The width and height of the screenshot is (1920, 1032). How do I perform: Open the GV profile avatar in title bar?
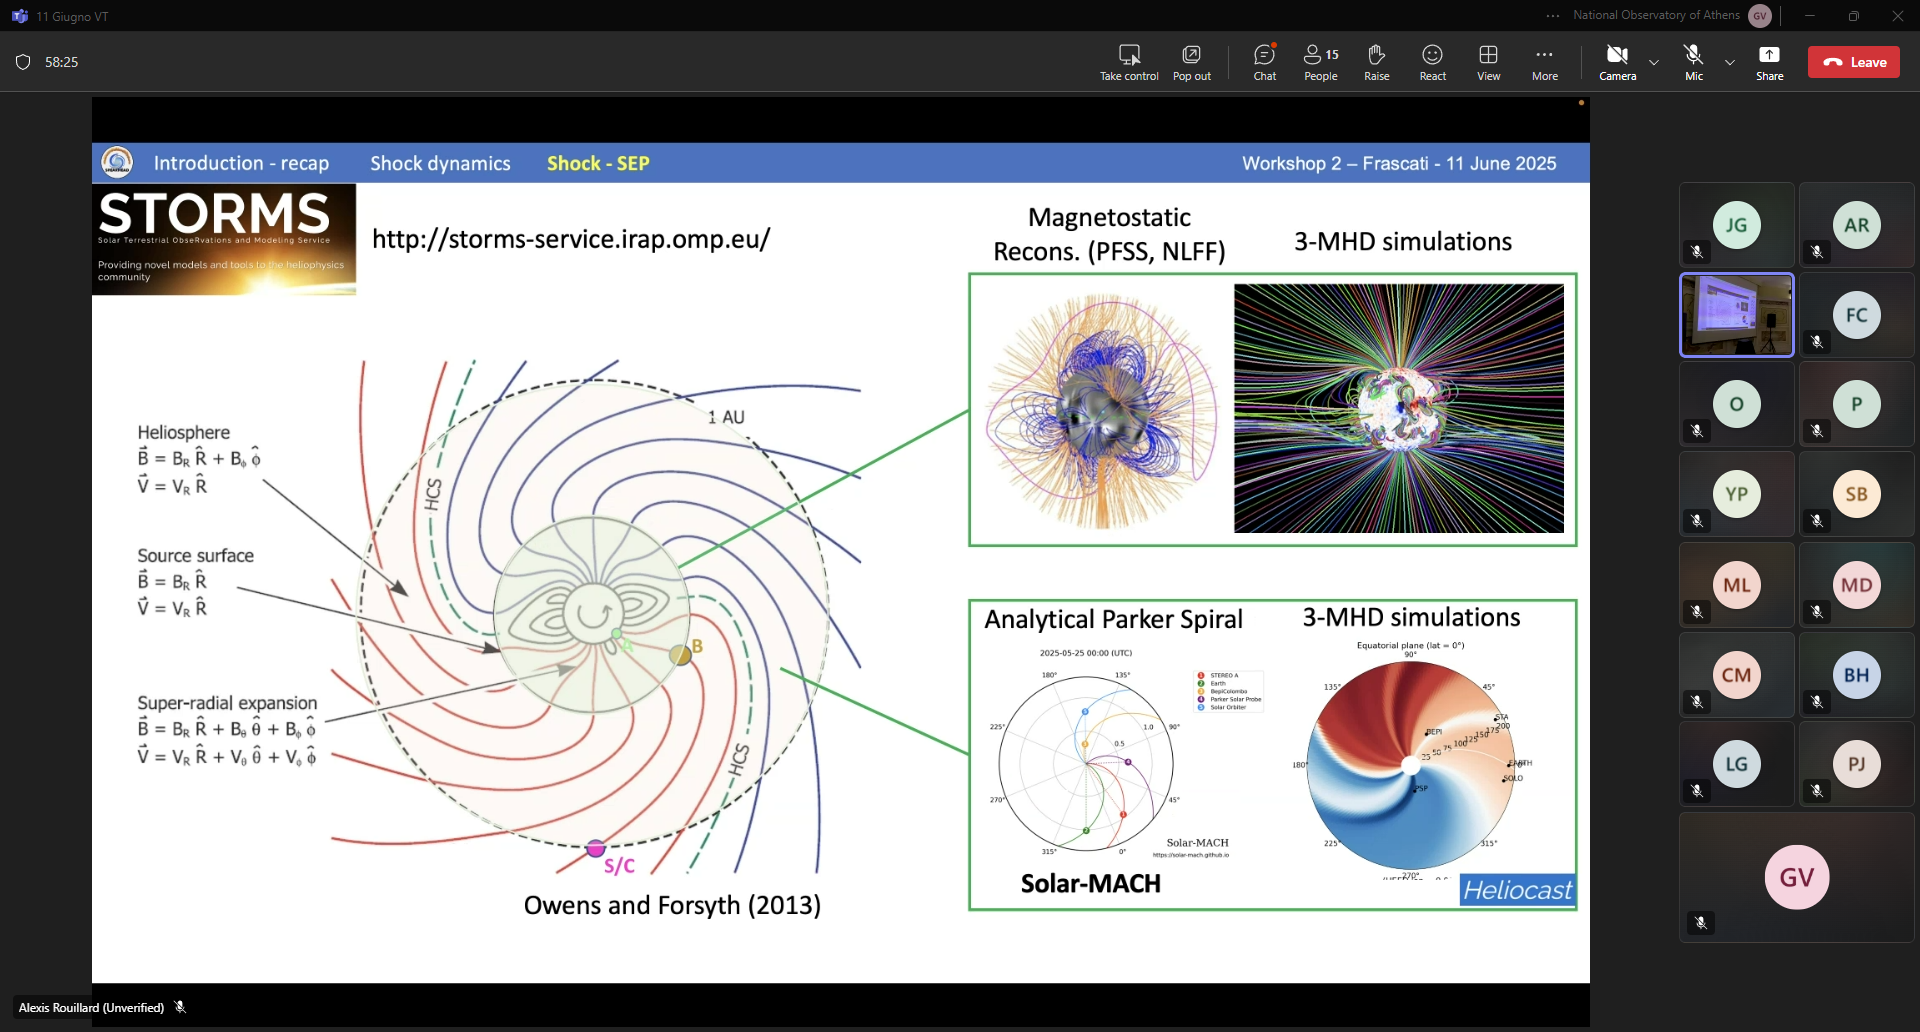pyautogui.click(x=1760, y=16)
